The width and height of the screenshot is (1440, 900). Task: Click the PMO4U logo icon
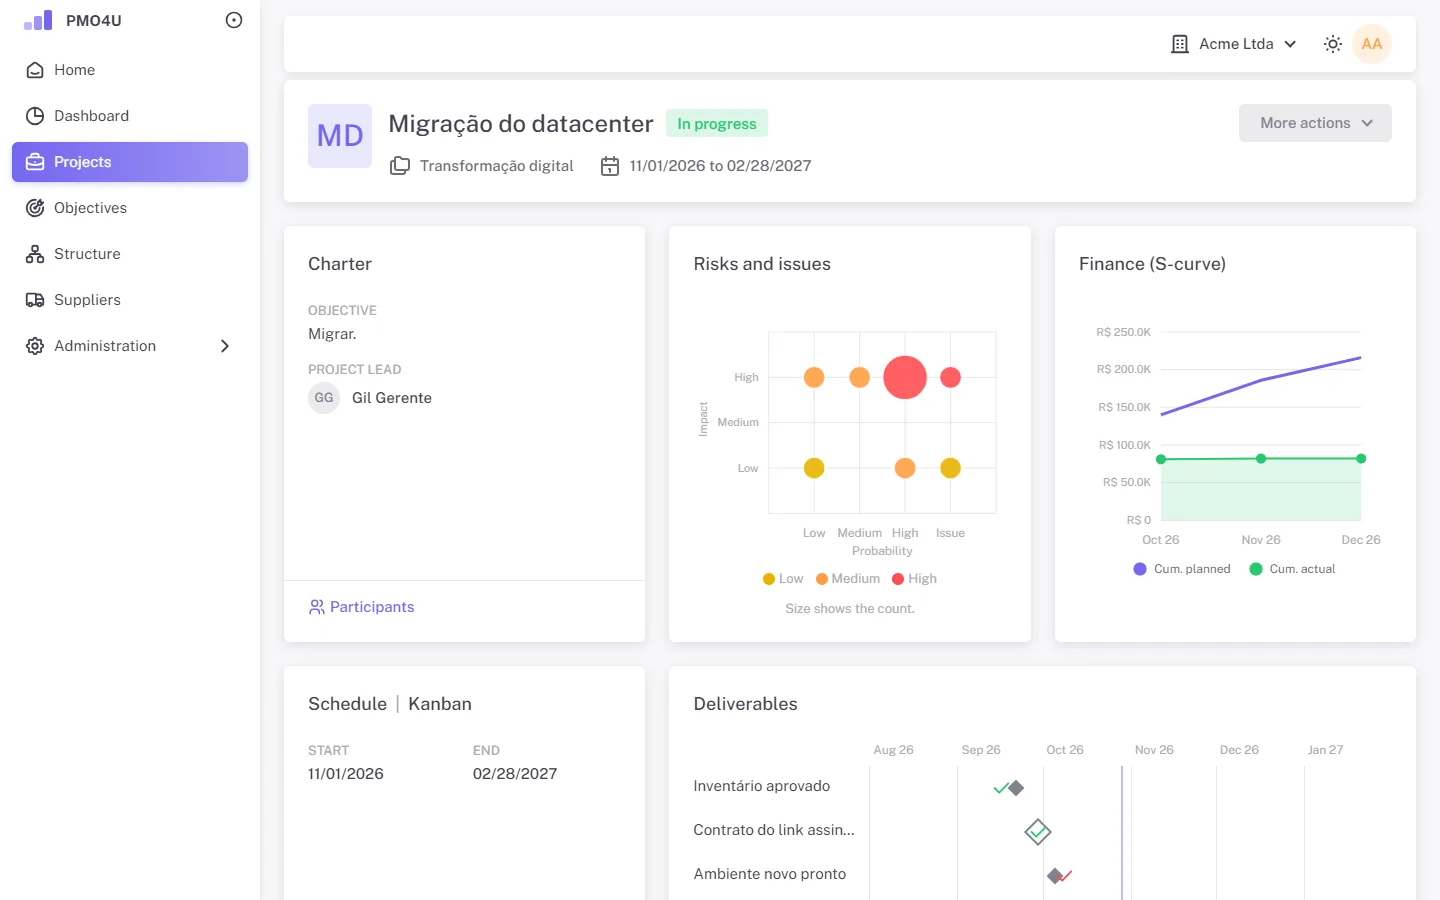[38, 20]
